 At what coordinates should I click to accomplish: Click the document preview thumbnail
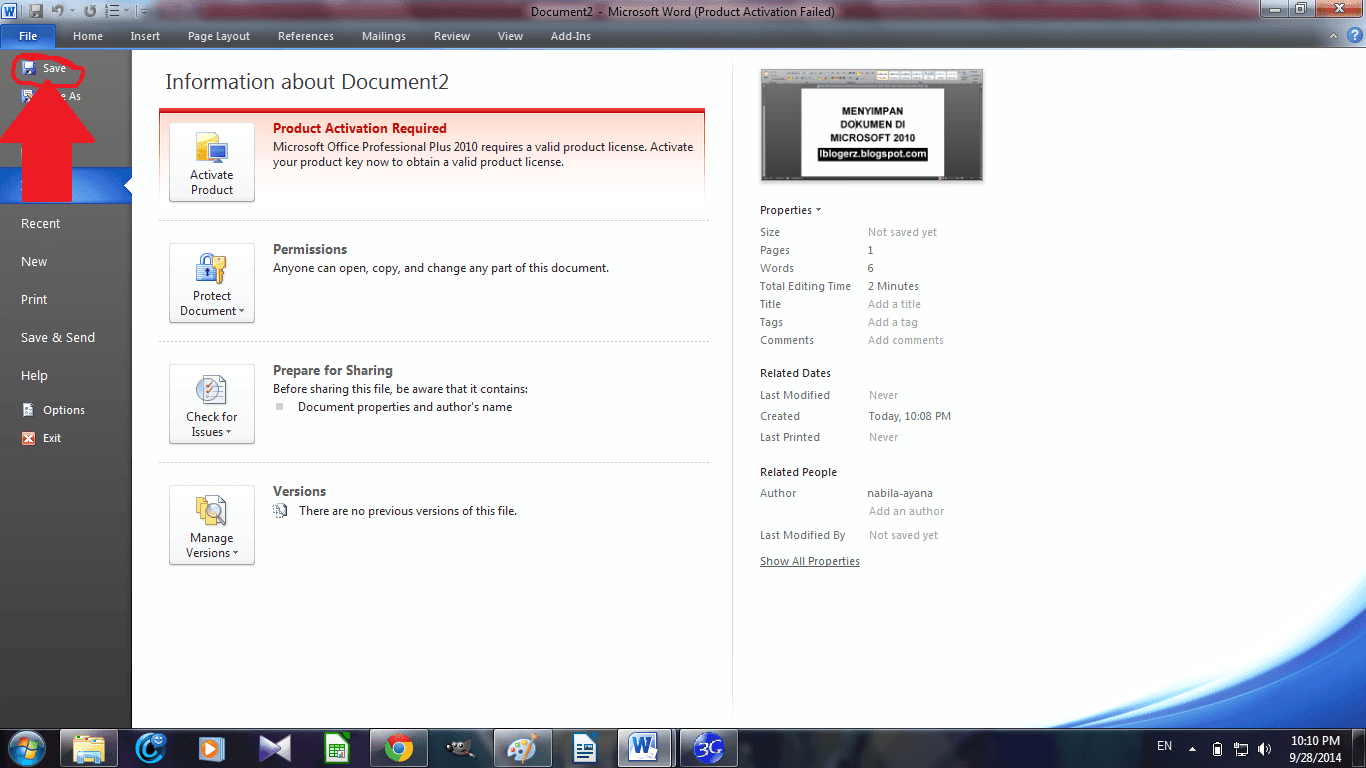(x=872, y=125)
